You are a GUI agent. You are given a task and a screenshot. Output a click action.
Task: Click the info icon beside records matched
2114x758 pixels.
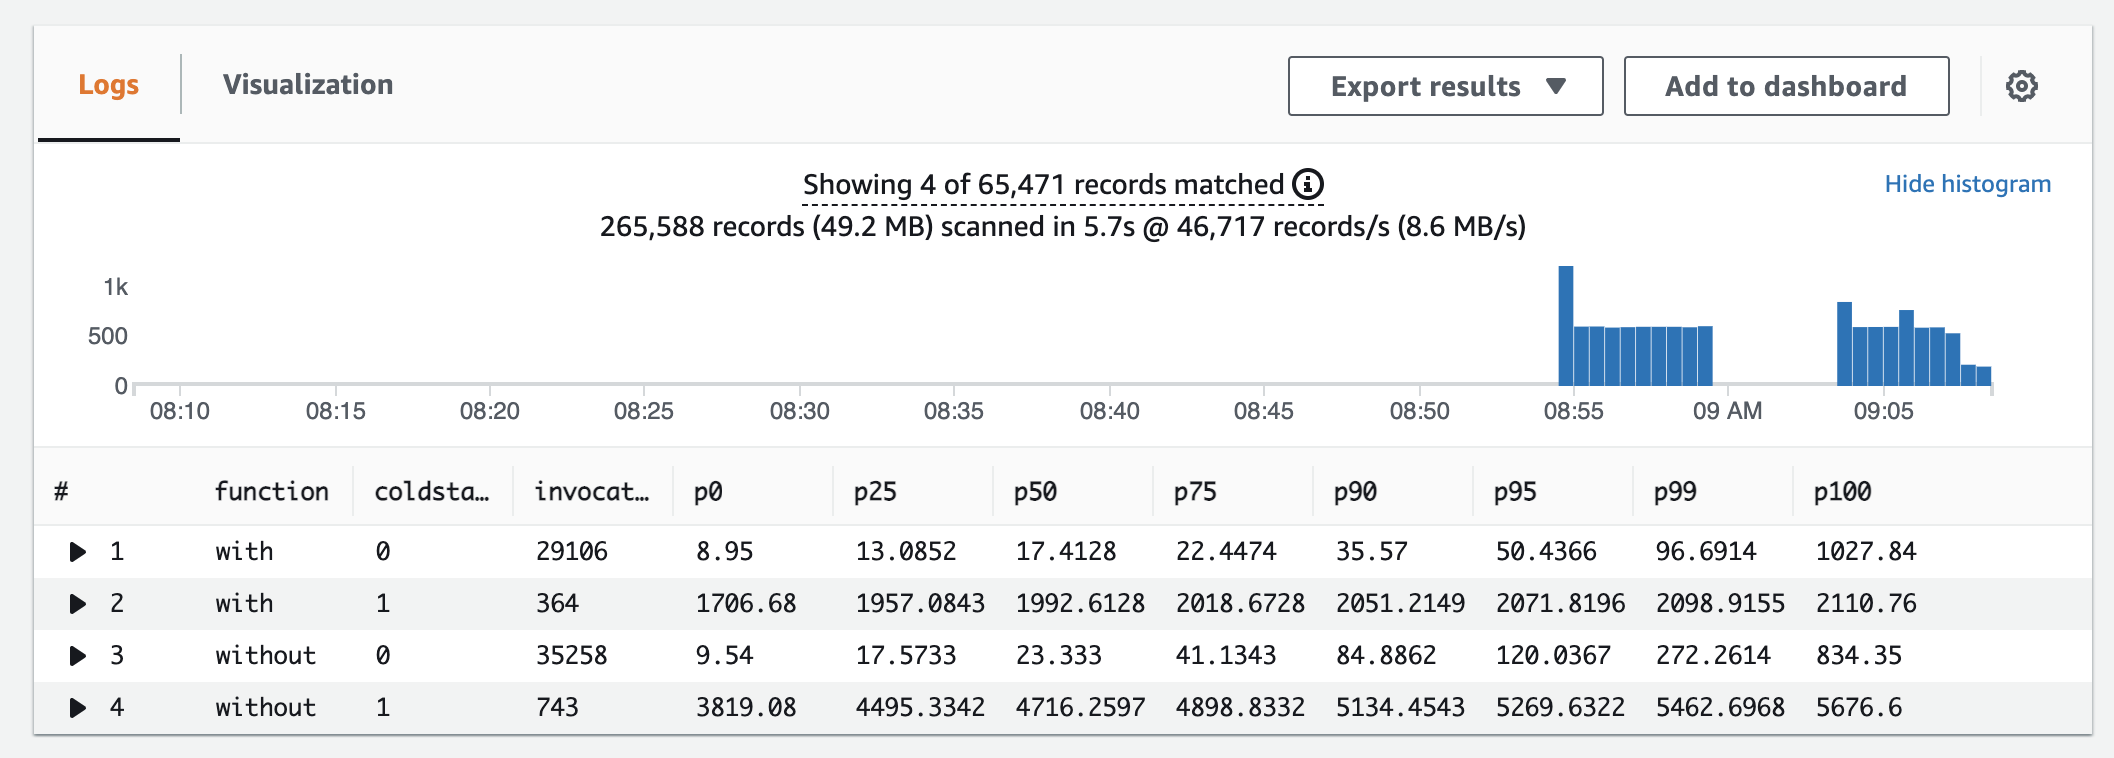tap(1308, 184)
